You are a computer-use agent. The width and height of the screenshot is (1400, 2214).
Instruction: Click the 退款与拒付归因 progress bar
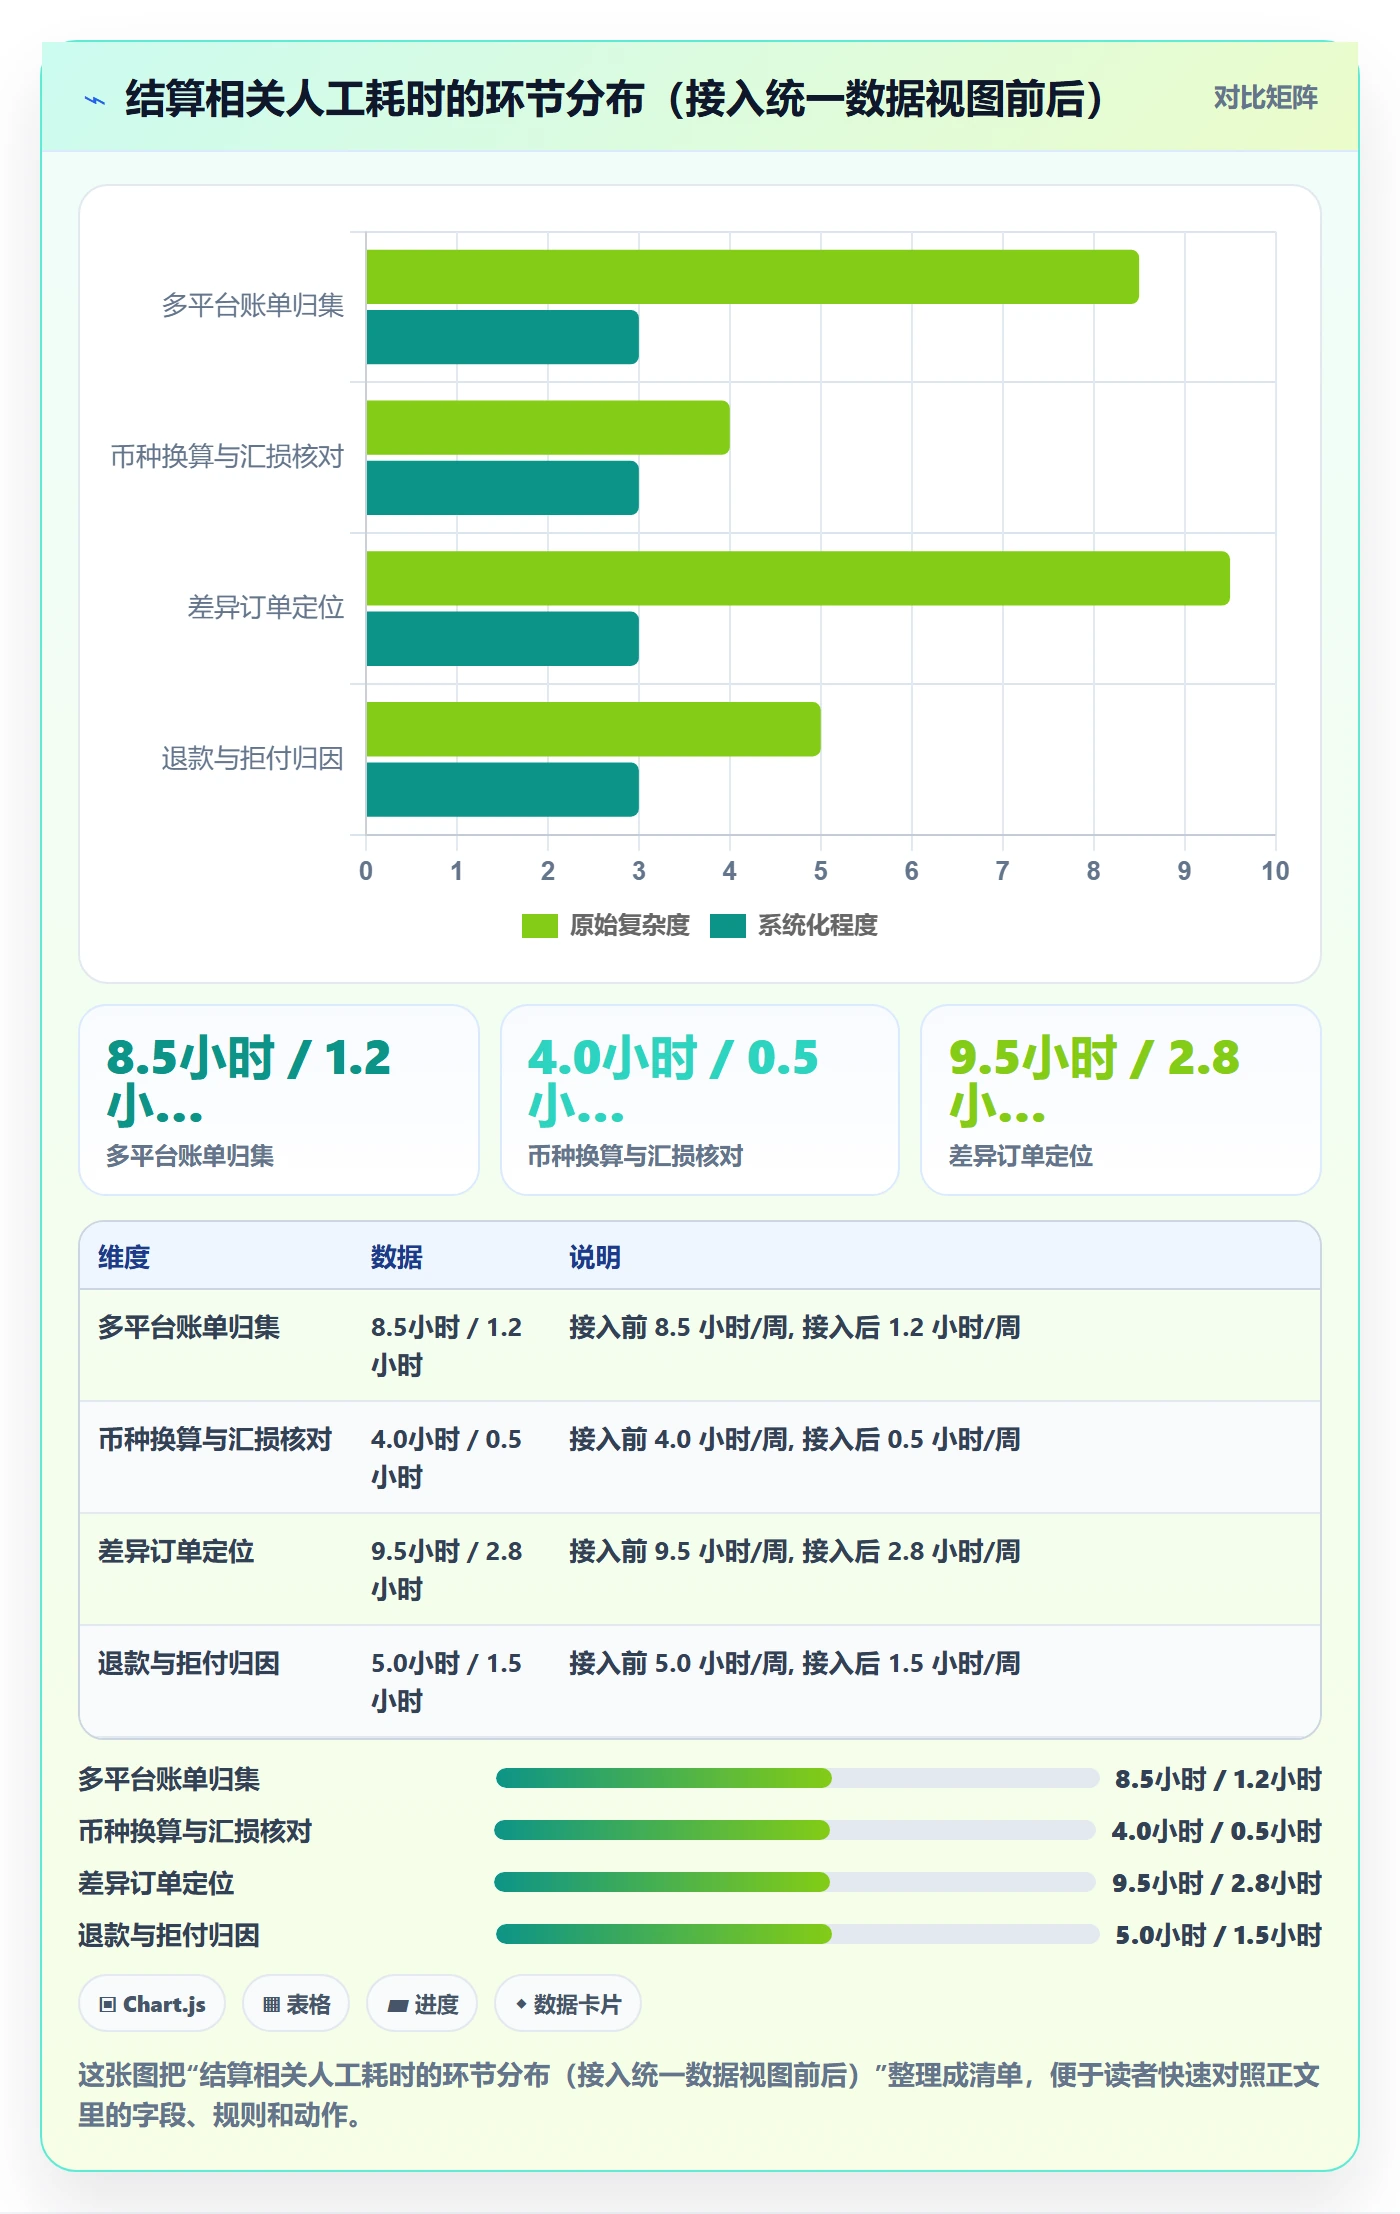pyautogui.click(x=797, y=1934)
